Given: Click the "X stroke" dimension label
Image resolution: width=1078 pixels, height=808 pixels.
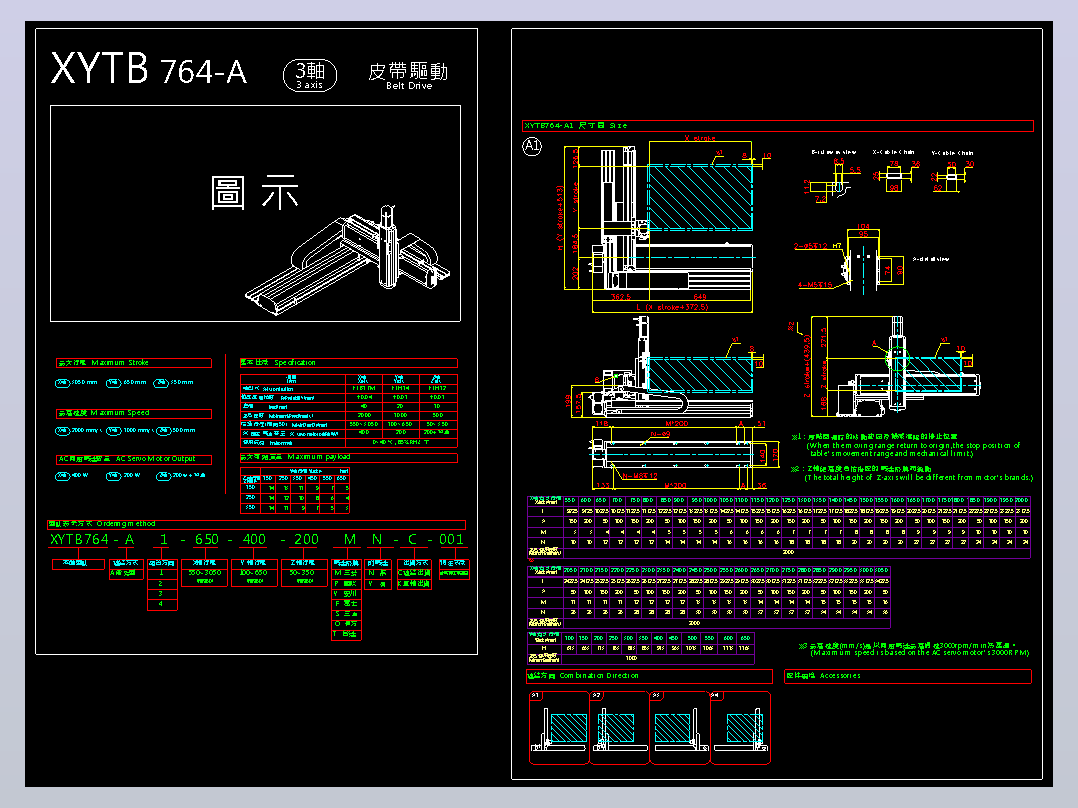Looking at the screenshot, I should pyautogui.click(x=700, y=139).
